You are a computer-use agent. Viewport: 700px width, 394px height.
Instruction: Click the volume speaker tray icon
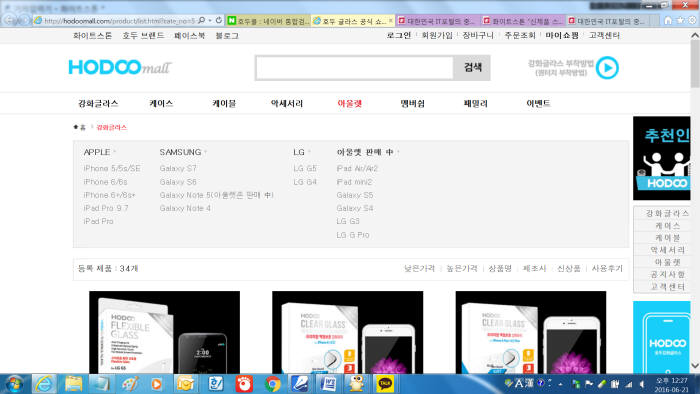click(x=642, y=384)
